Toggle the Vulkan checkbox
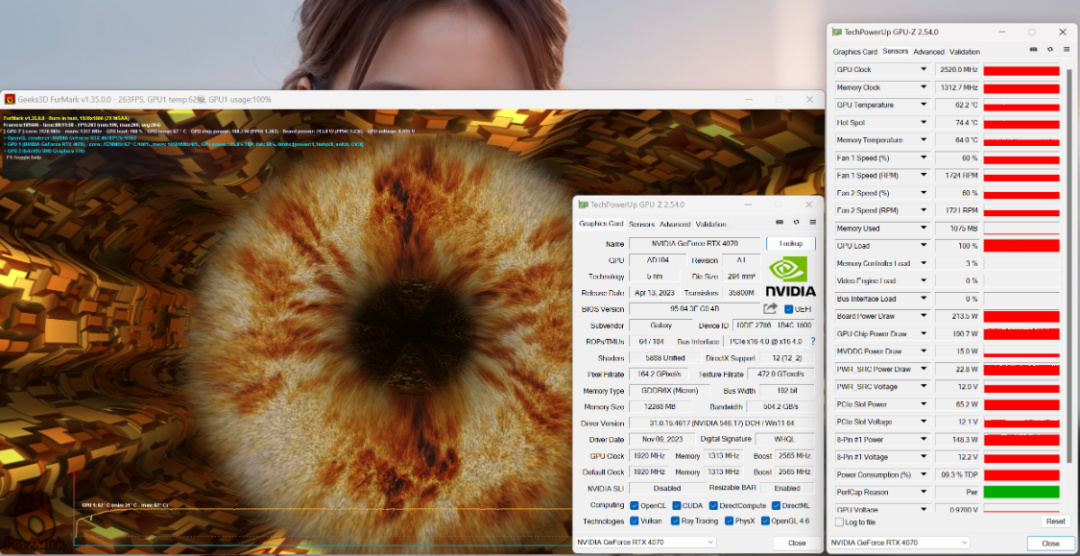1080x556 pixels. (x=634, y=521)
